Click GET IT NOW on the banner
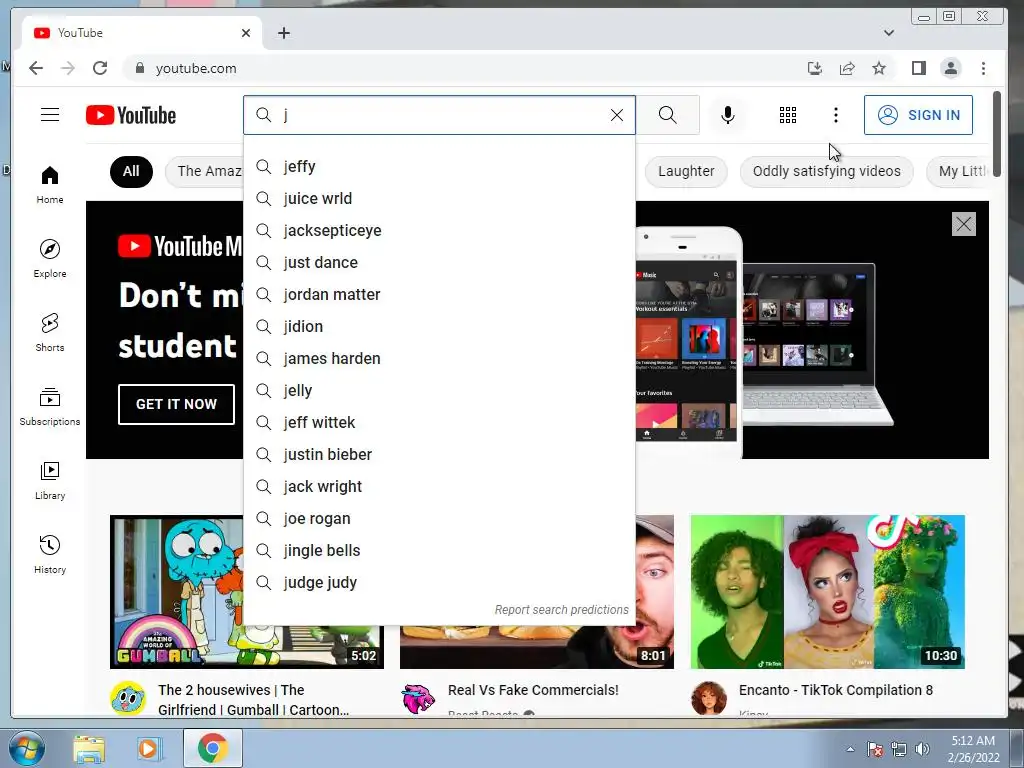This screenshot has width=1024, height=768. 176,404
